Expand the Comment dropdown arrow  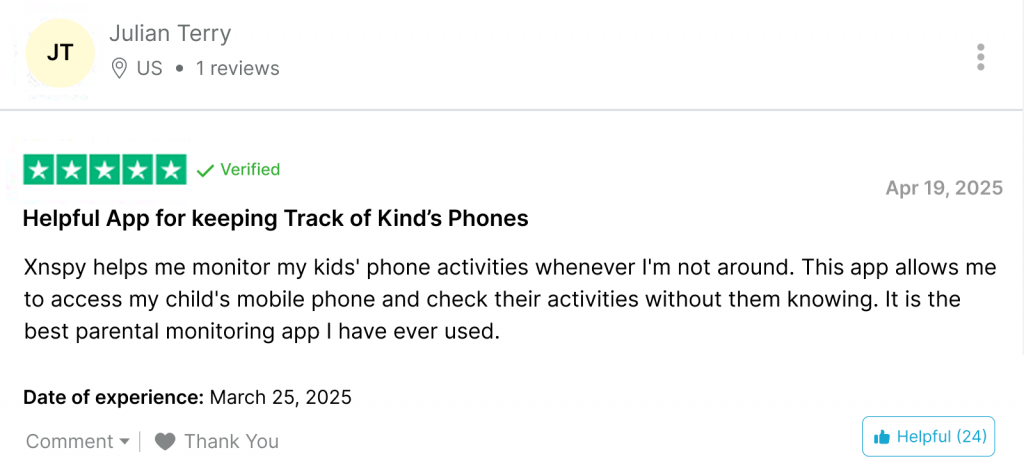125,442
